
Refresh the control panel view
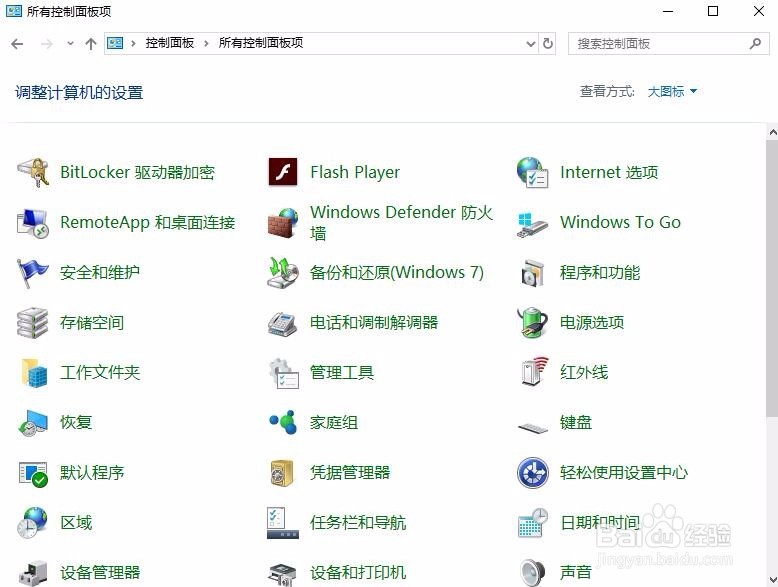[548, 44]
